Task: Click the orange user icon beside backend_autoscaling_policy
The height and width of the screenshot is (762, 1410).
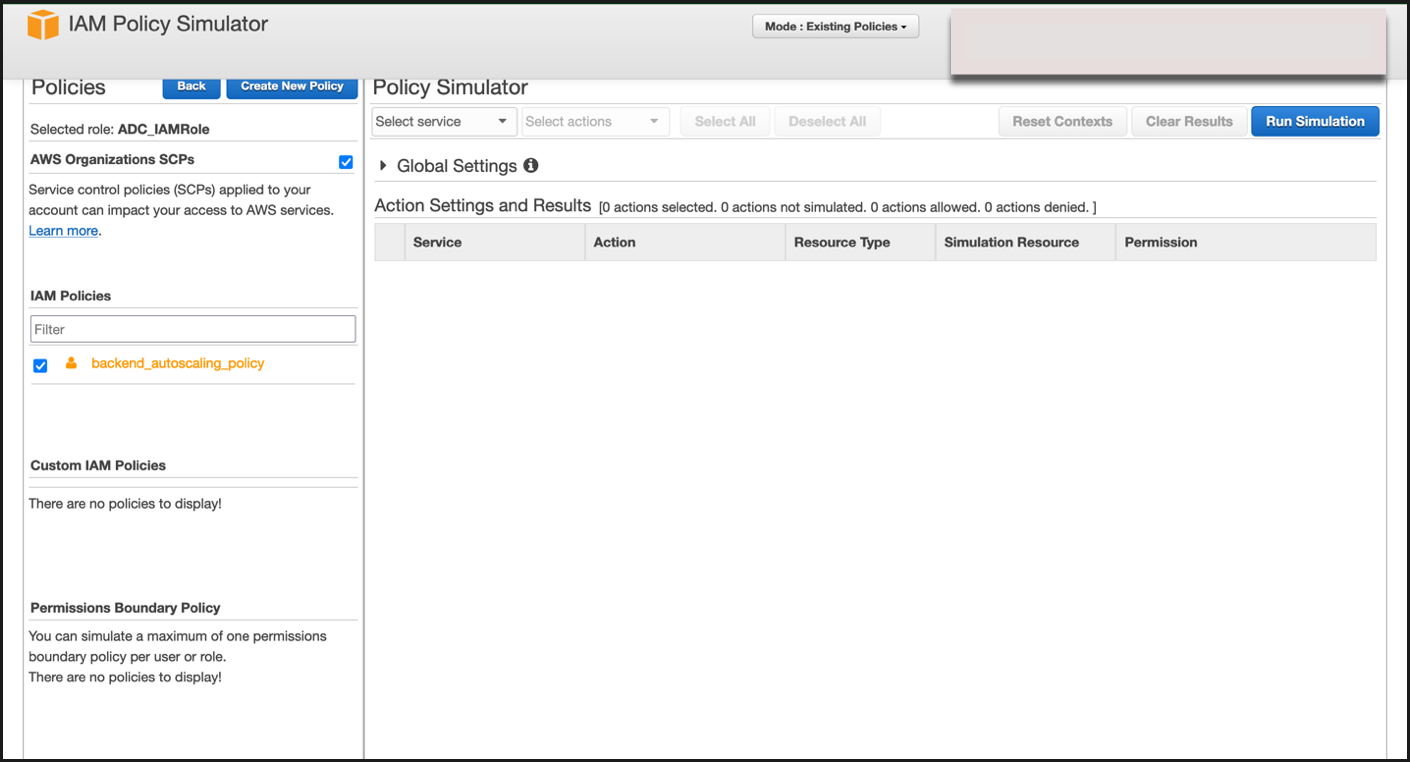Action: [x=71, y=363]
